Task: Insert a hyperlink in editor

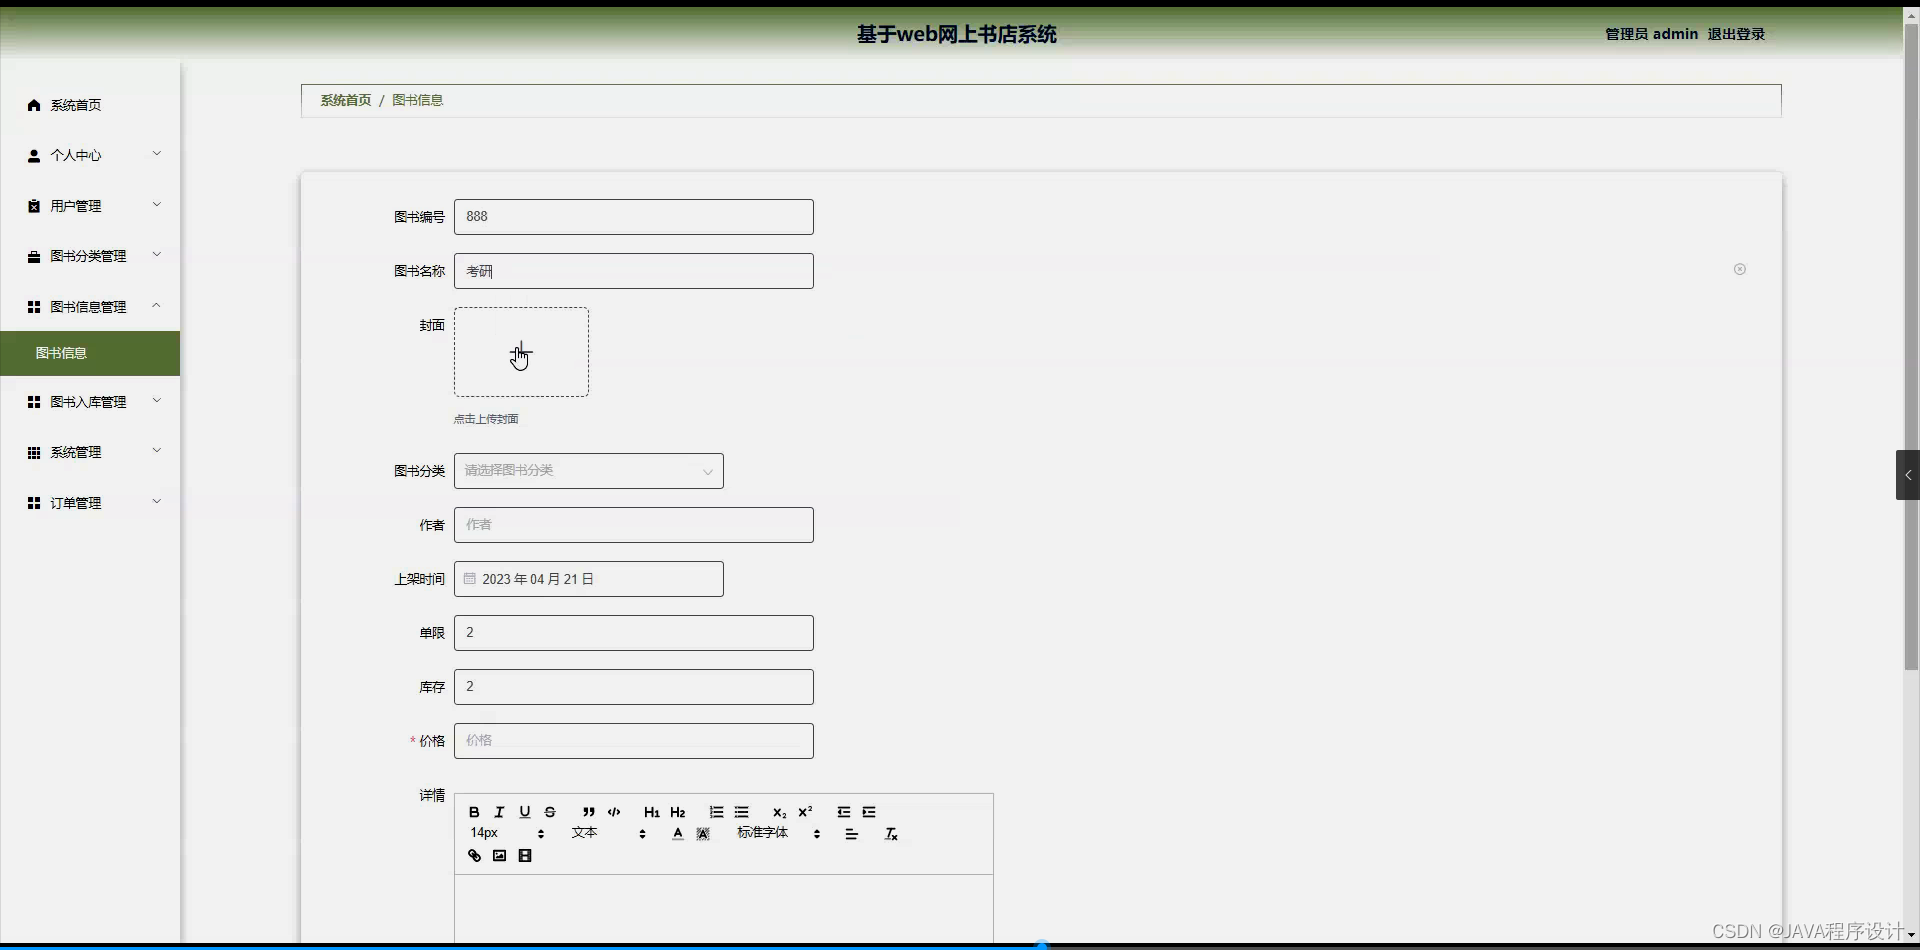Action: point(474,856)
